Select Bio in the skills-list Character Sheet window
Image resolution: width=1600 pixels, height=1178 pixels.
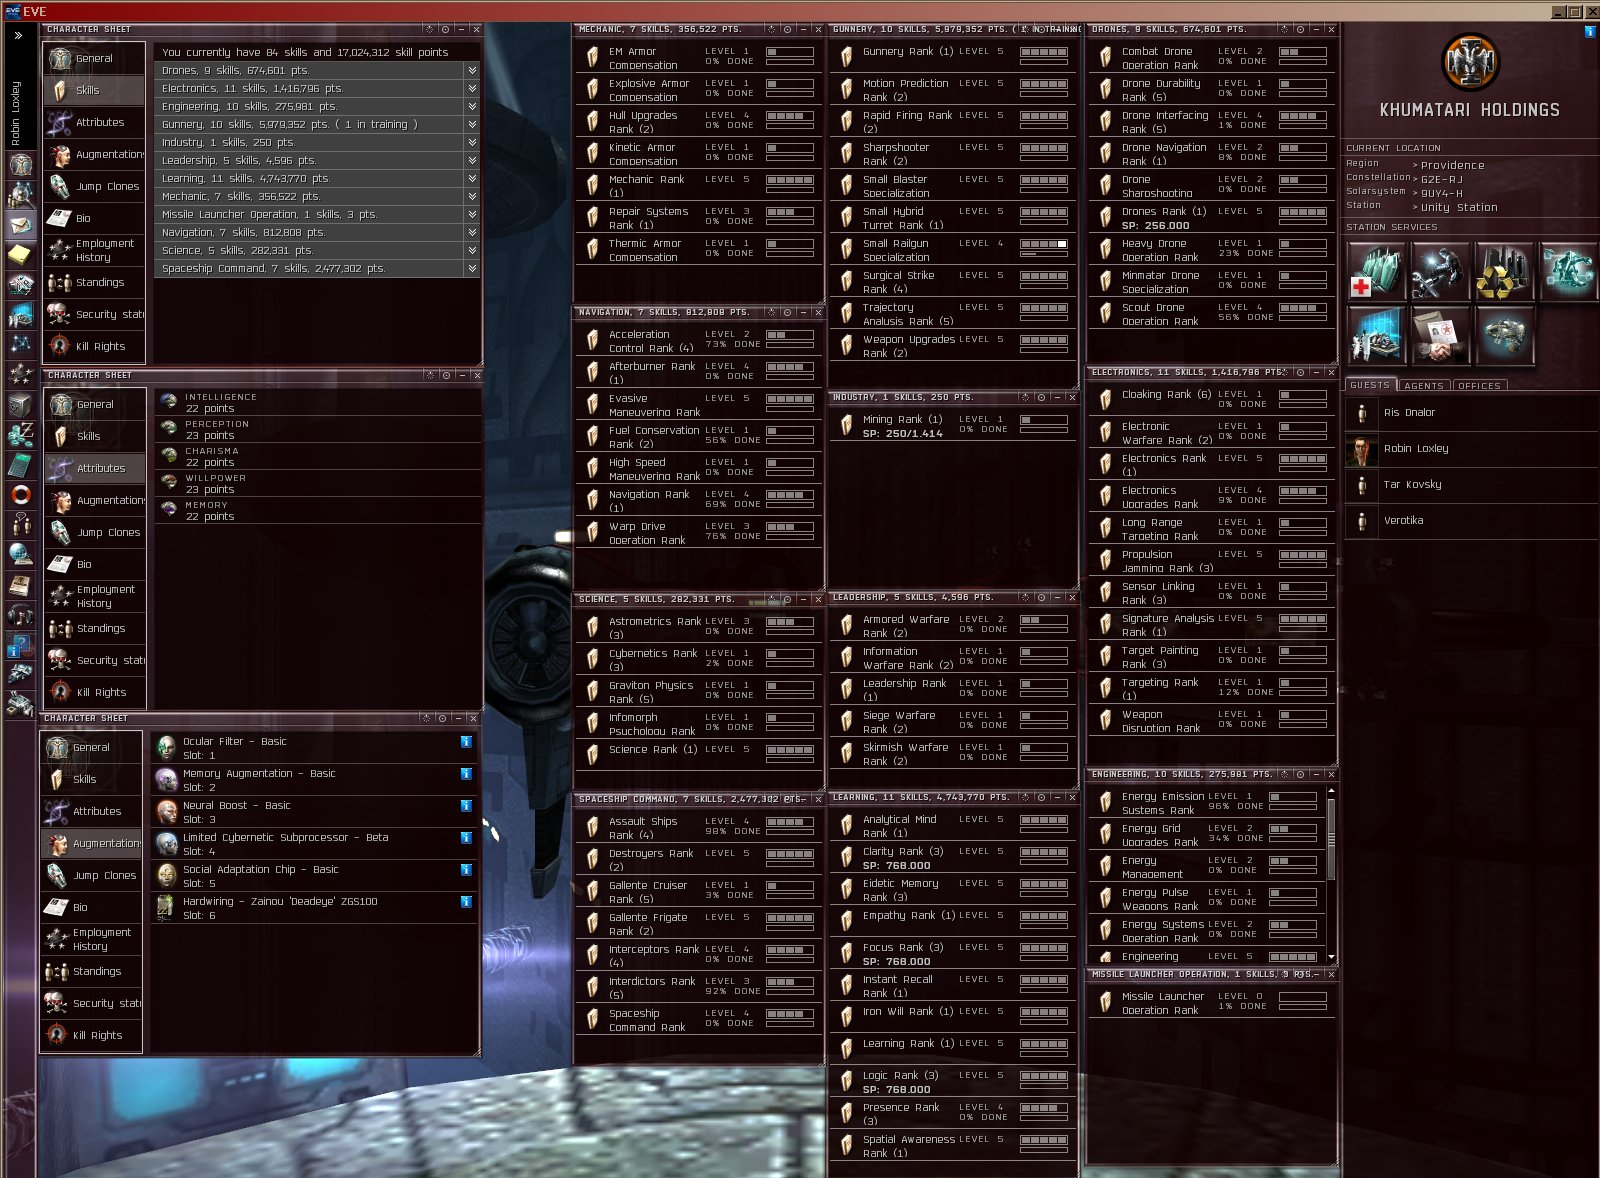click(x=95, y=218)
